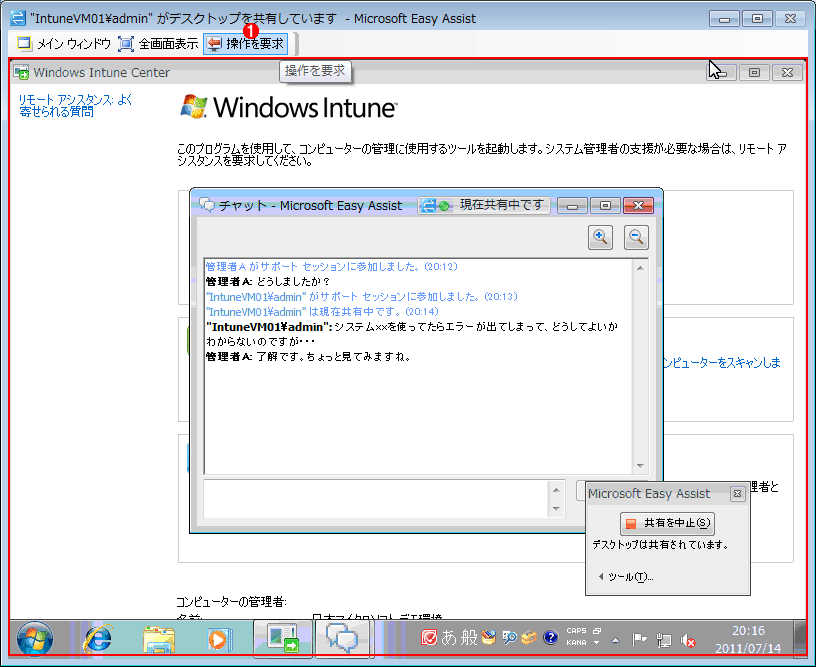Click the Windows Intune Center title bar icon

click(x=21, y=72)
